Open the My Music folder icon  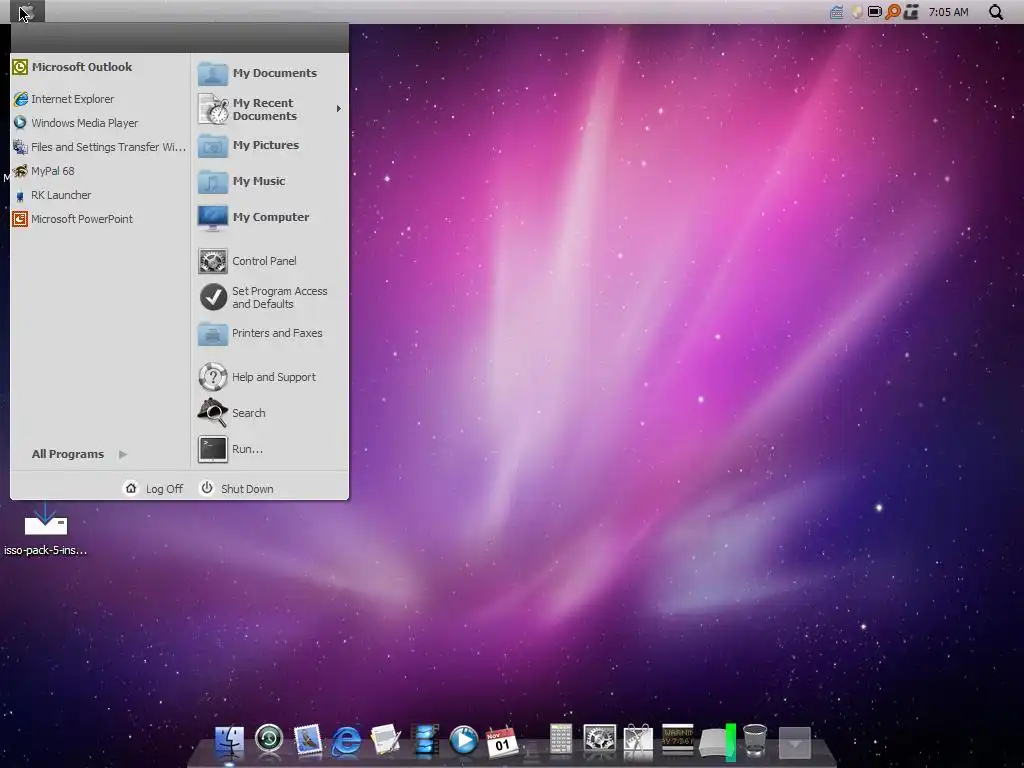tap(213, 182)
